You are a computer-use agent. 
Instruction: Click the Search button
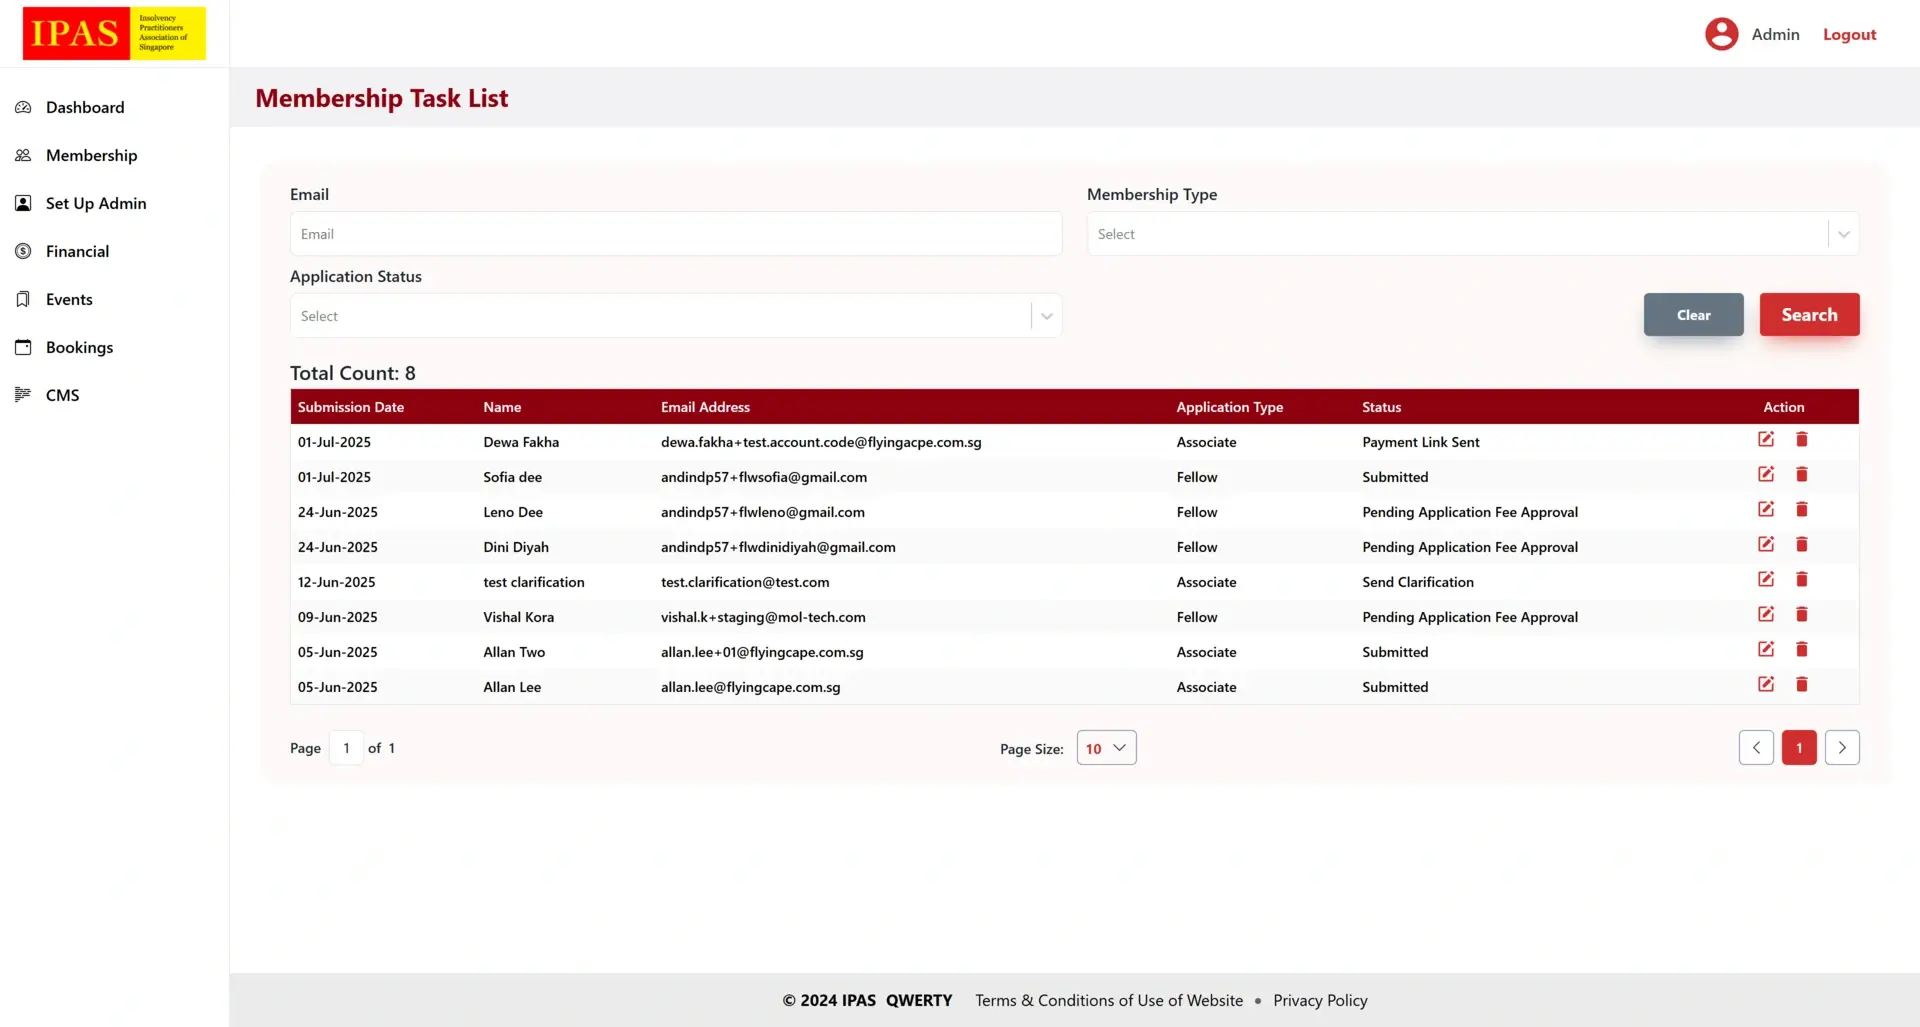[x=1809, y=314]
